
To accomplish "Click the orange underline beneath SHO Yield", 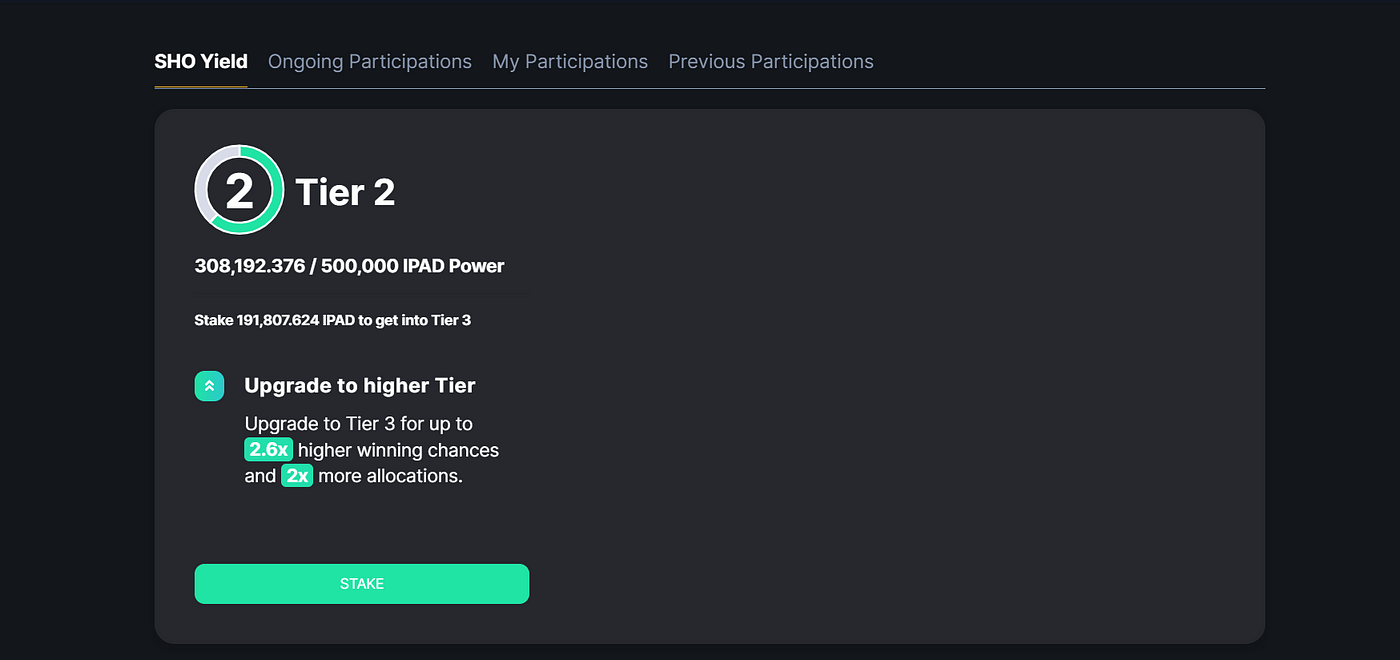I will tap(201, 87).
